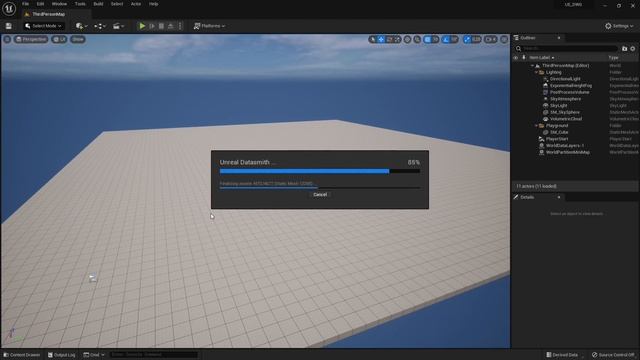The height and width of the screenshot is (360, 640).
Task: Select DirectionalLight in the Outliner
Action: 565,79
